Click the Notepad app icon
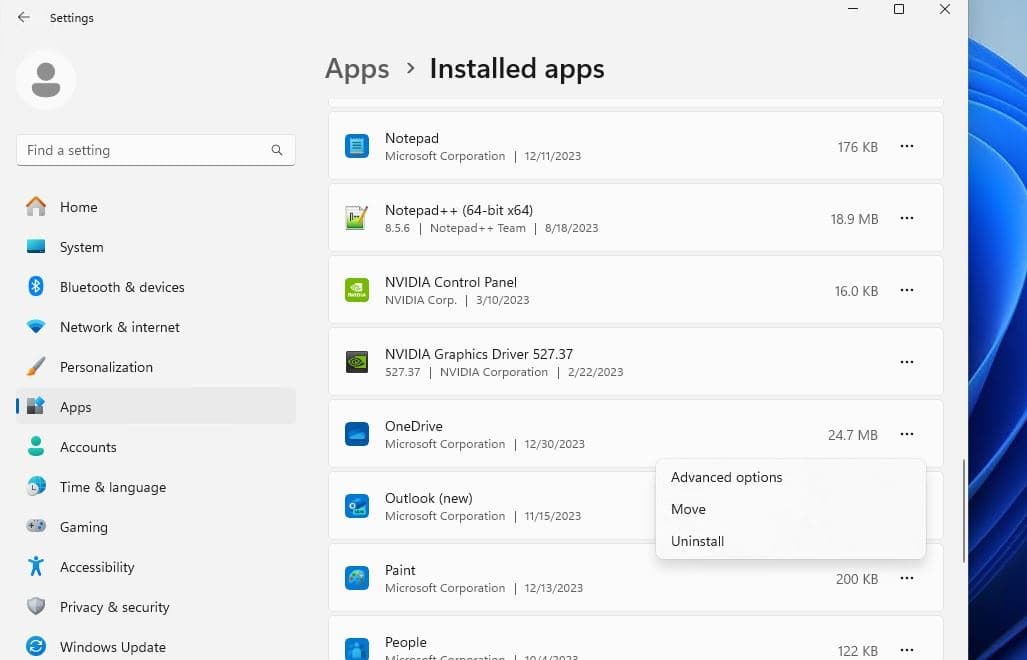Viewport: 1027px width, 660px height. coord(357,146)
